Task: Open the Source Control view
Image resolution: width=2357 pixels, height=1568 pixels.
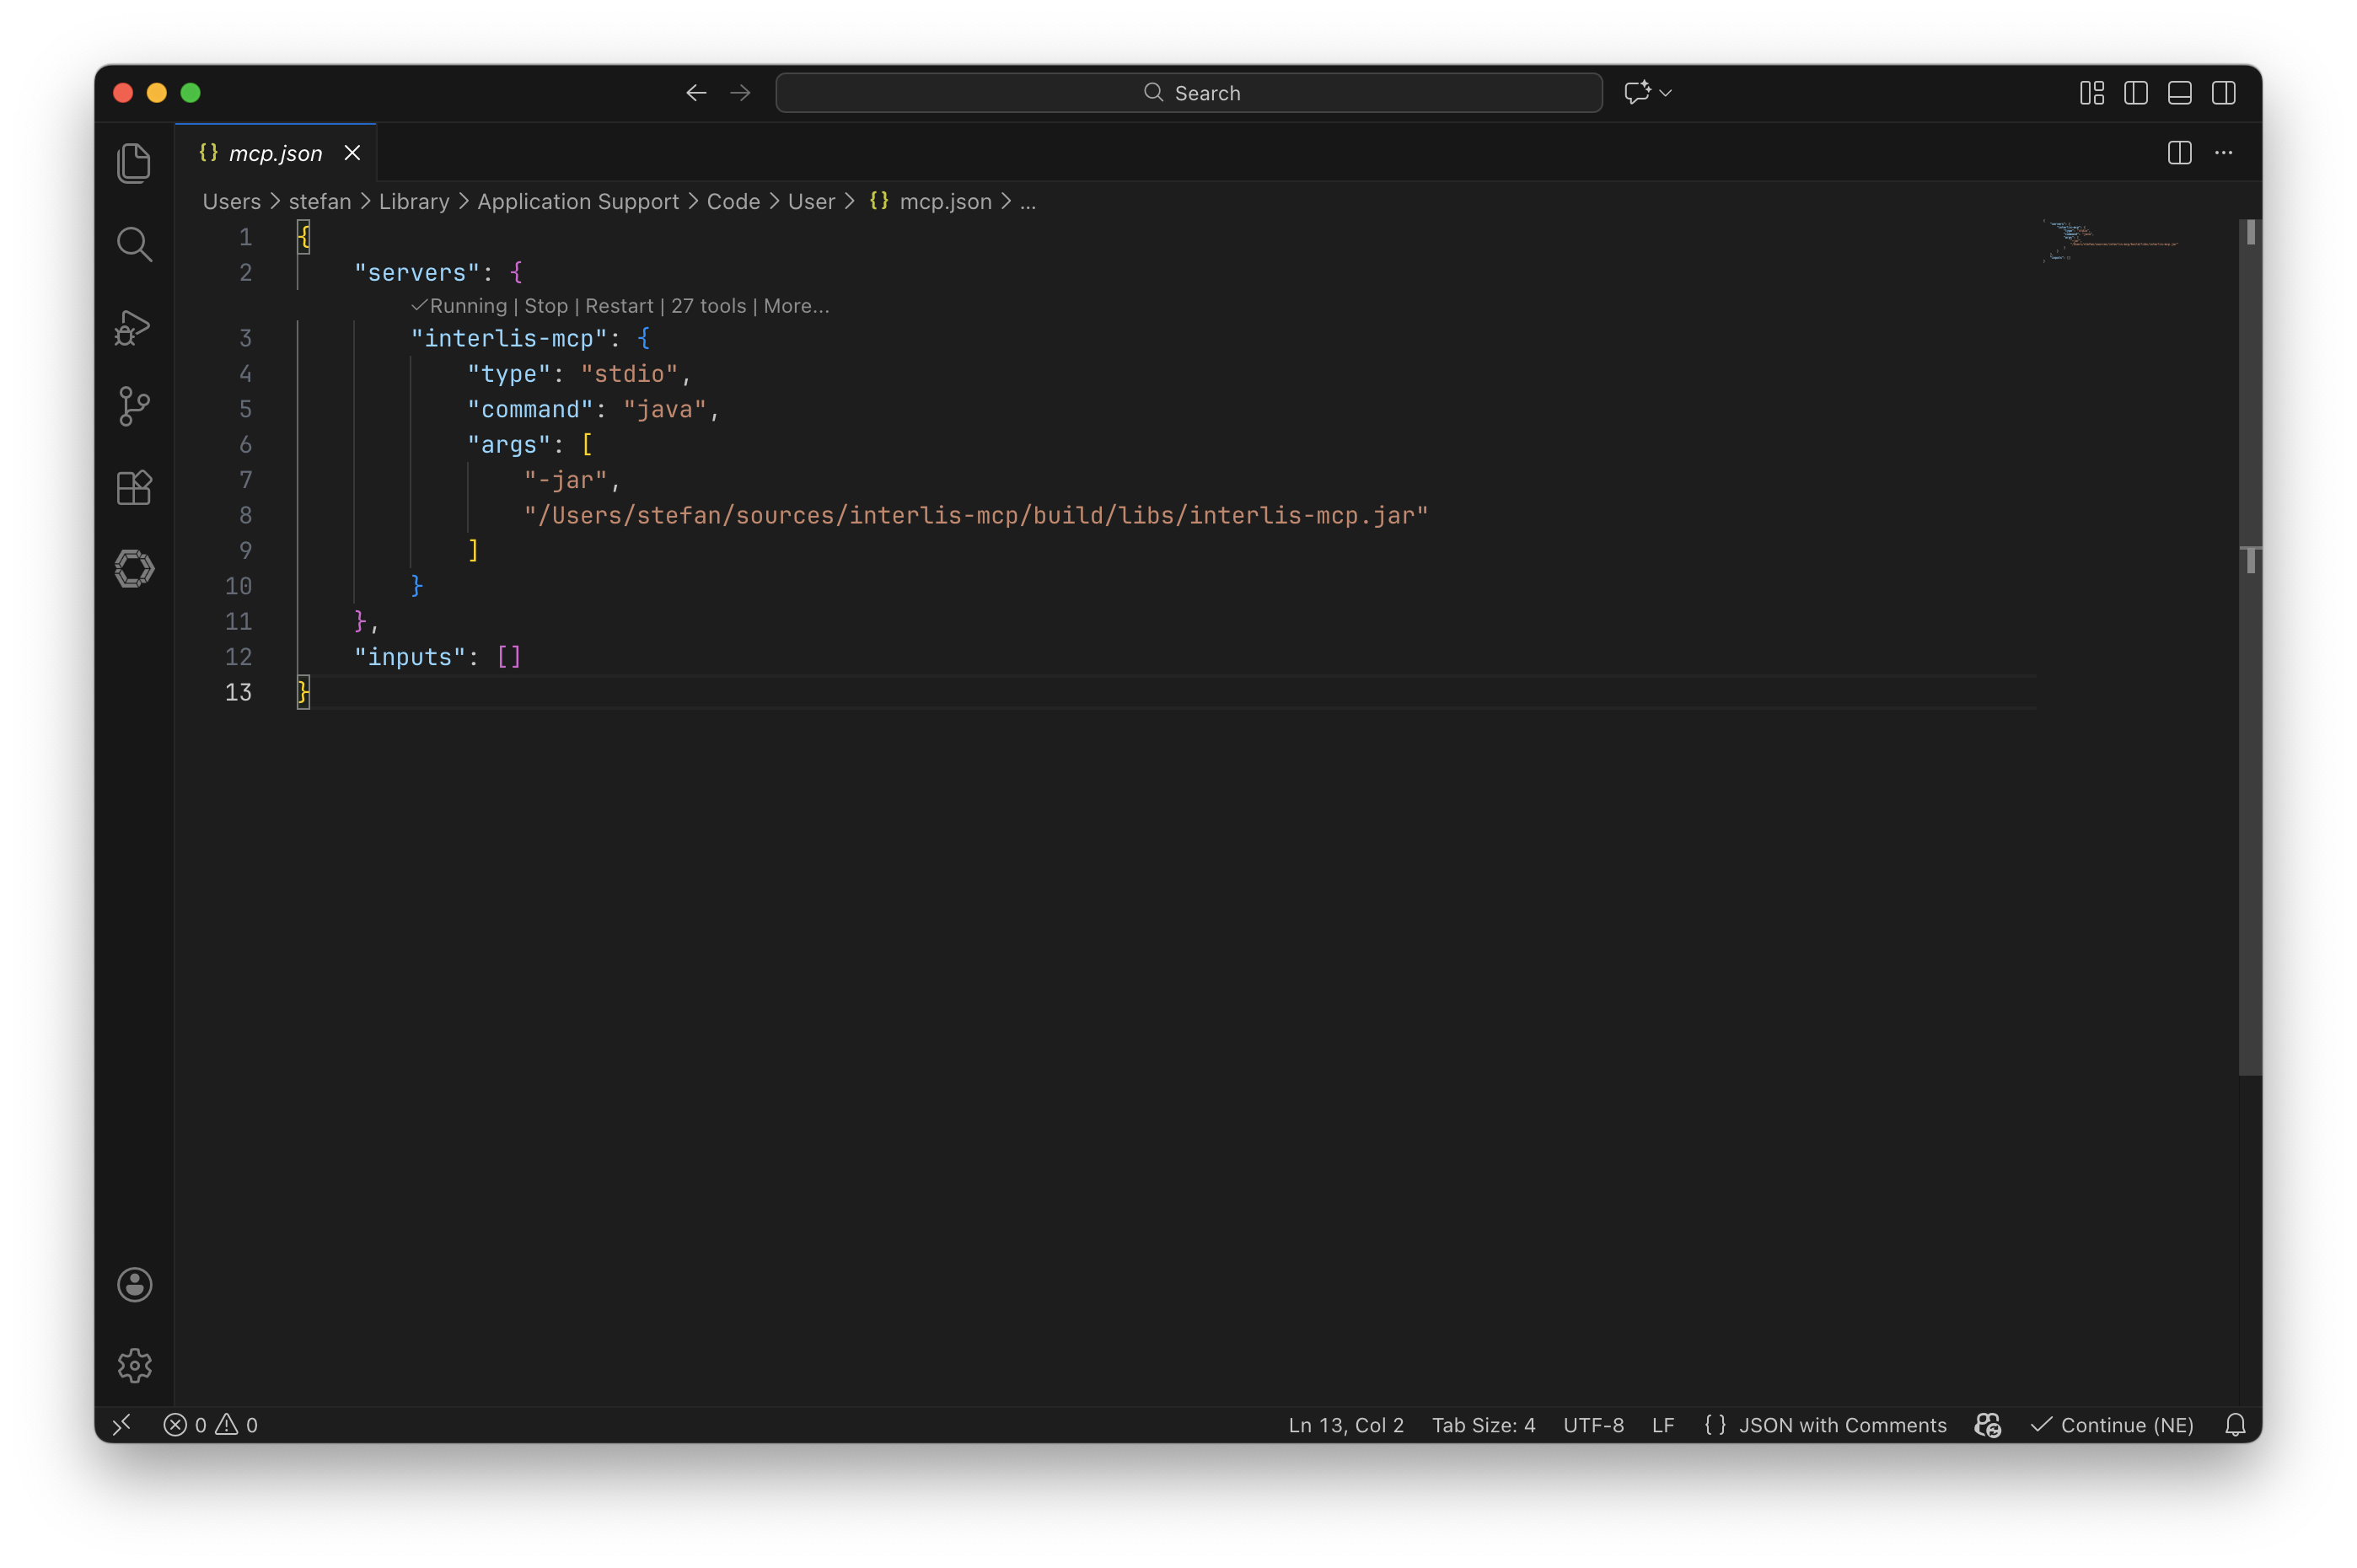Action: click(133, 406)
